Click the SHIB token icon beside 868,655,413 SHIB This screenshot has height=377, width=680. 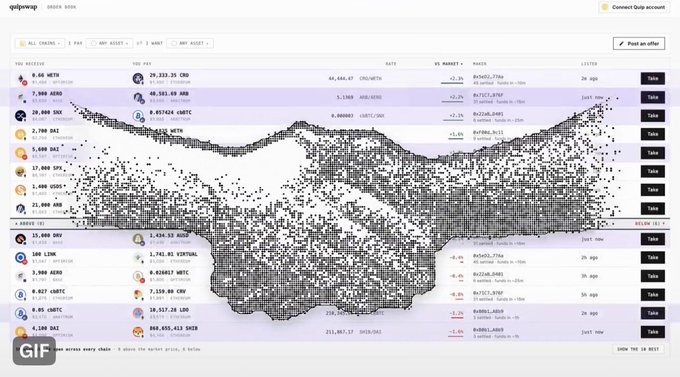(x=138, y=332)
